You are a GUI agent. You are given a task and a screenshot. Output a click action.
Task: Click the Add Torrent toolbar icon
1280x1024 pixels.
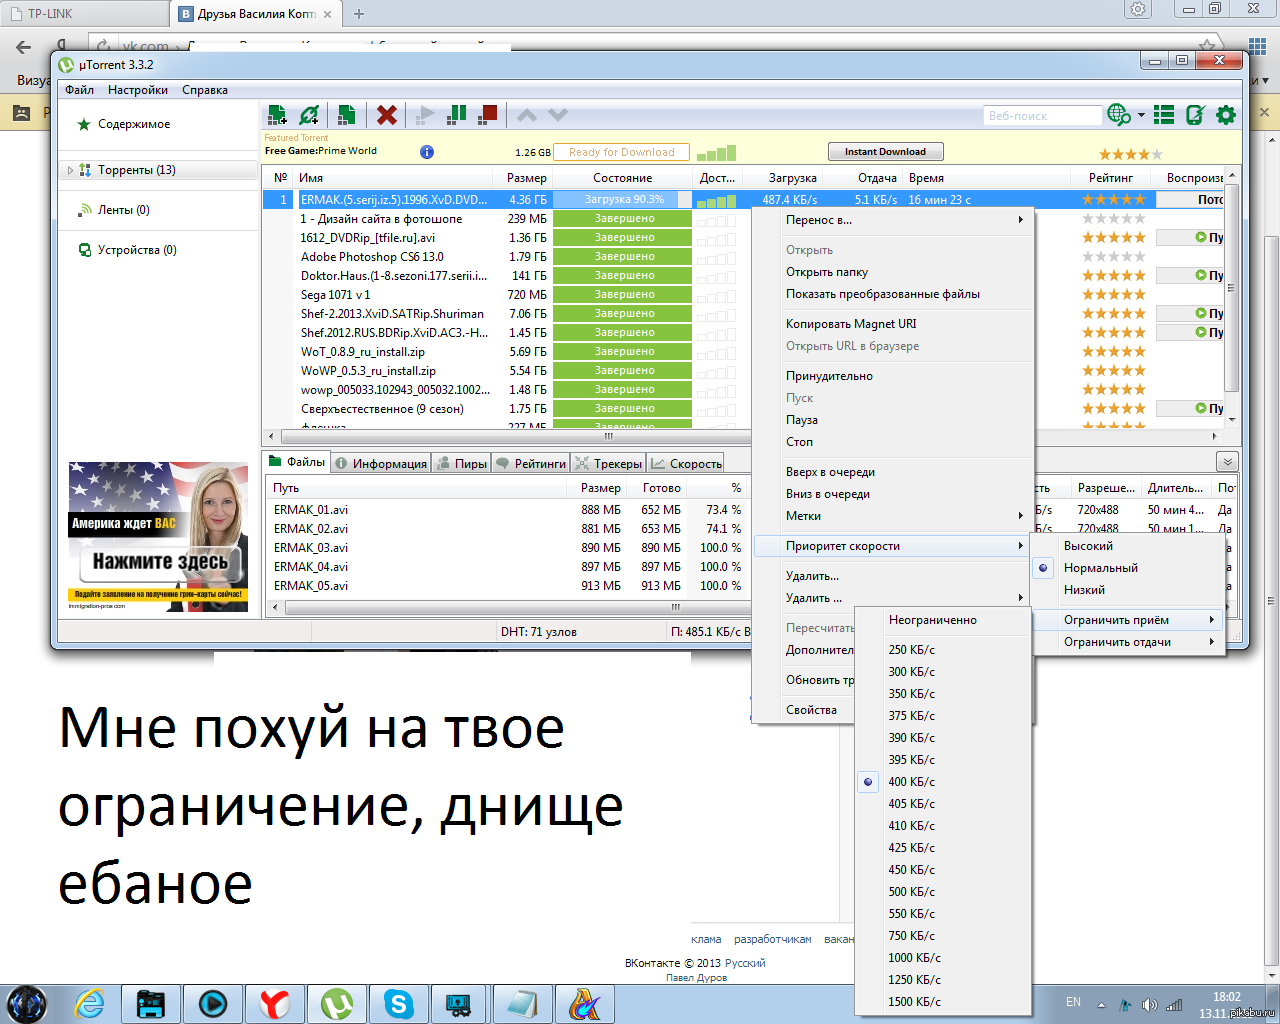[x=277, y=115]
